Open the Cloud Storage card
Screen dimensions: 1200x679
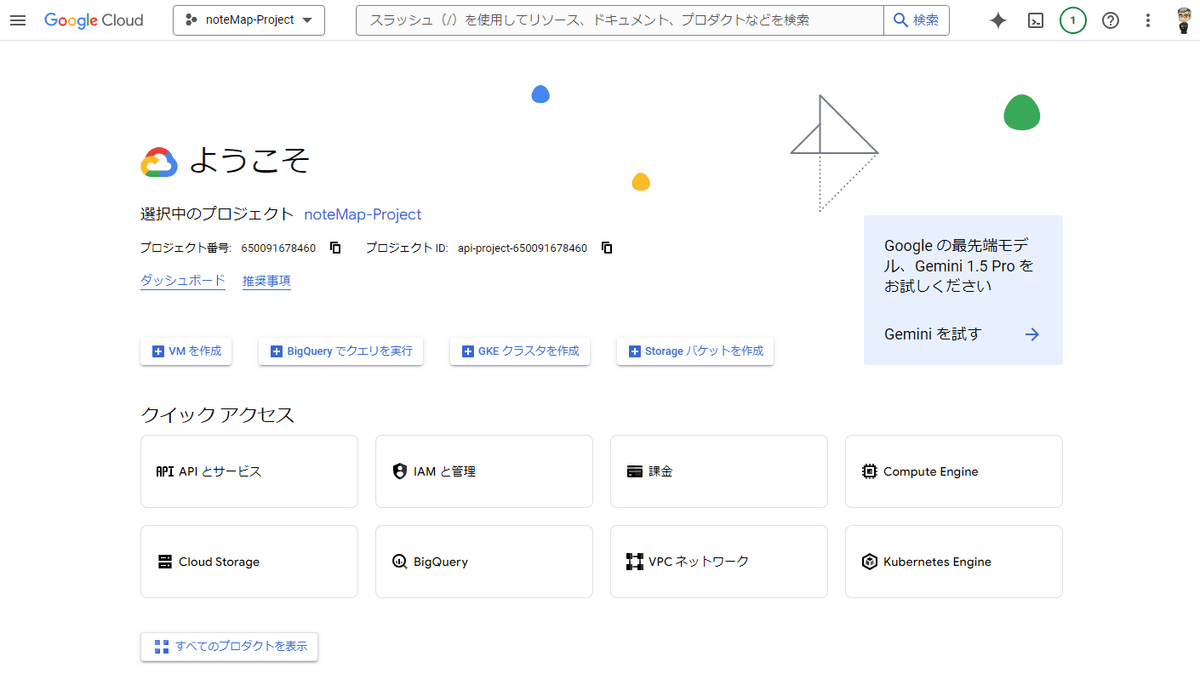(x=249, y=562)
